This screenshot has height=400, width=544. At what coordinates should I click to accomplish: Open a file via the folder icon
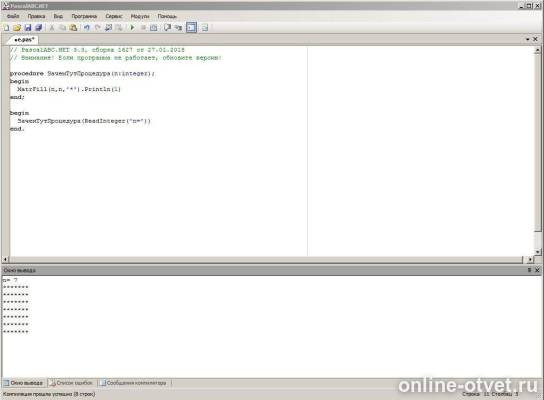pyautogui.click(x=17, y=28)
